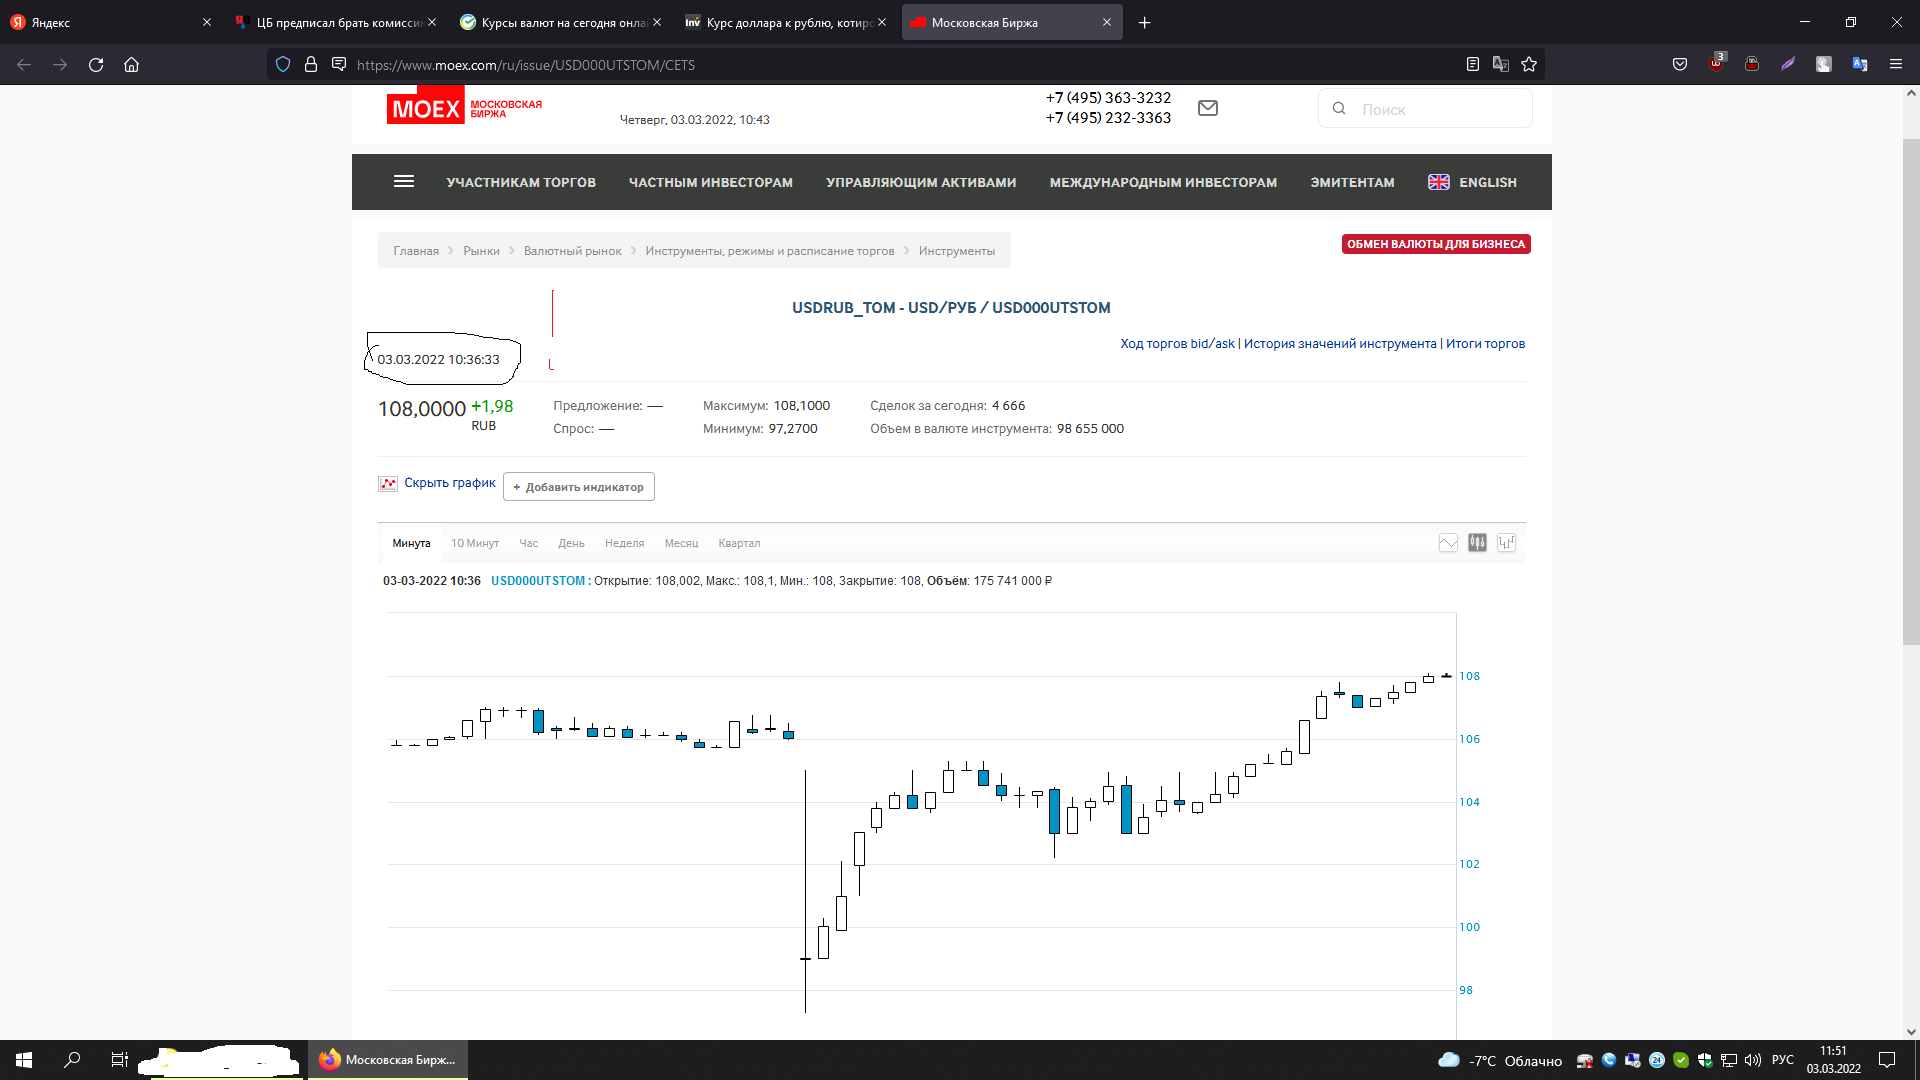Viewport: 1920px width, 1080px height.
Task: Select the Неделя chart interval
Action: 624,543
